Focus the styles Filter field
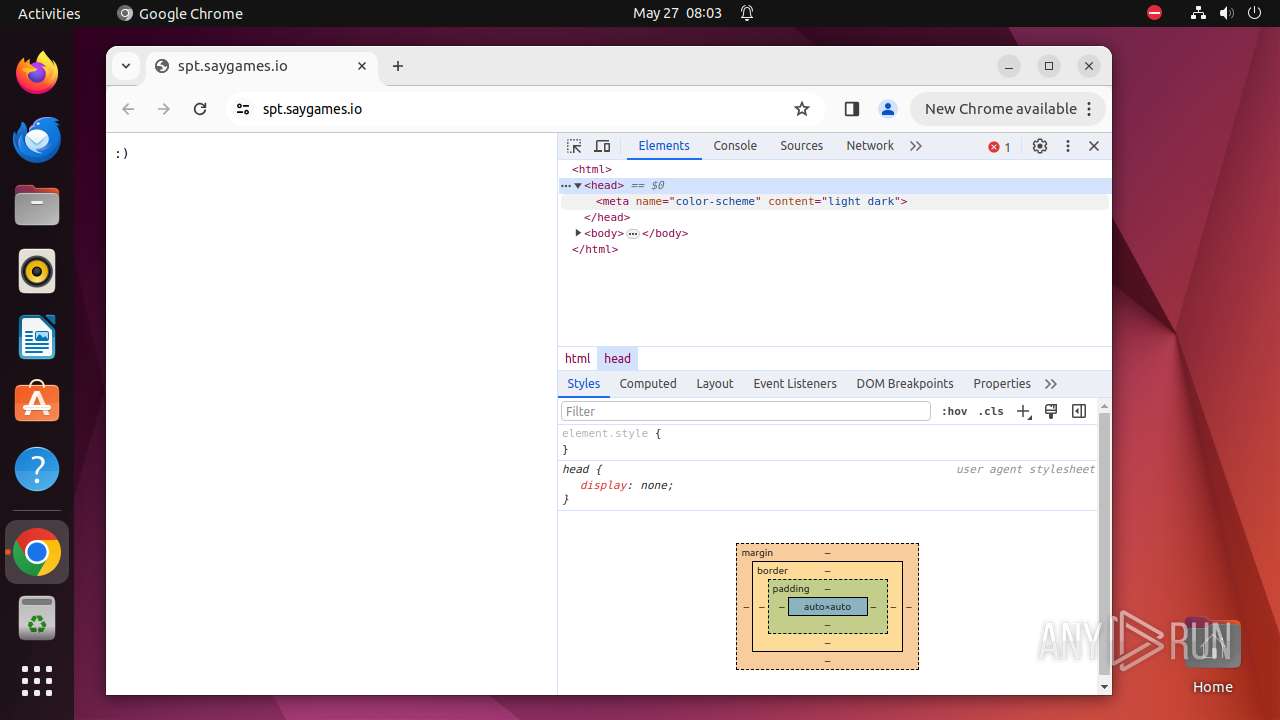 (746, 411)
